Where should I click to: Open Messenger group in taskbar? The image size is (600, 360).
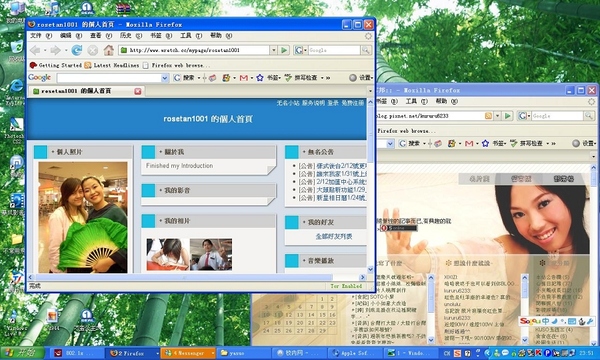tap(188, 353)
